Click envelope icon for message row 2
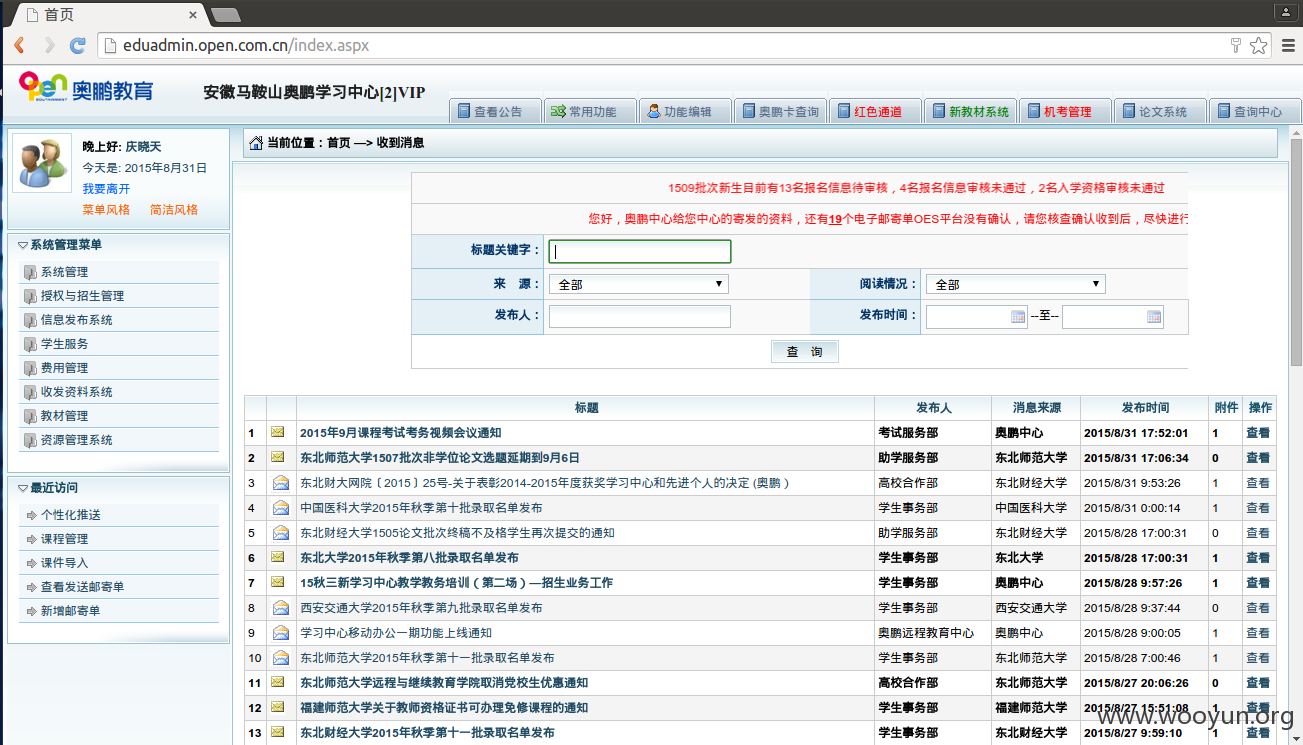The image size is (1303, 745). coord(278,457)
